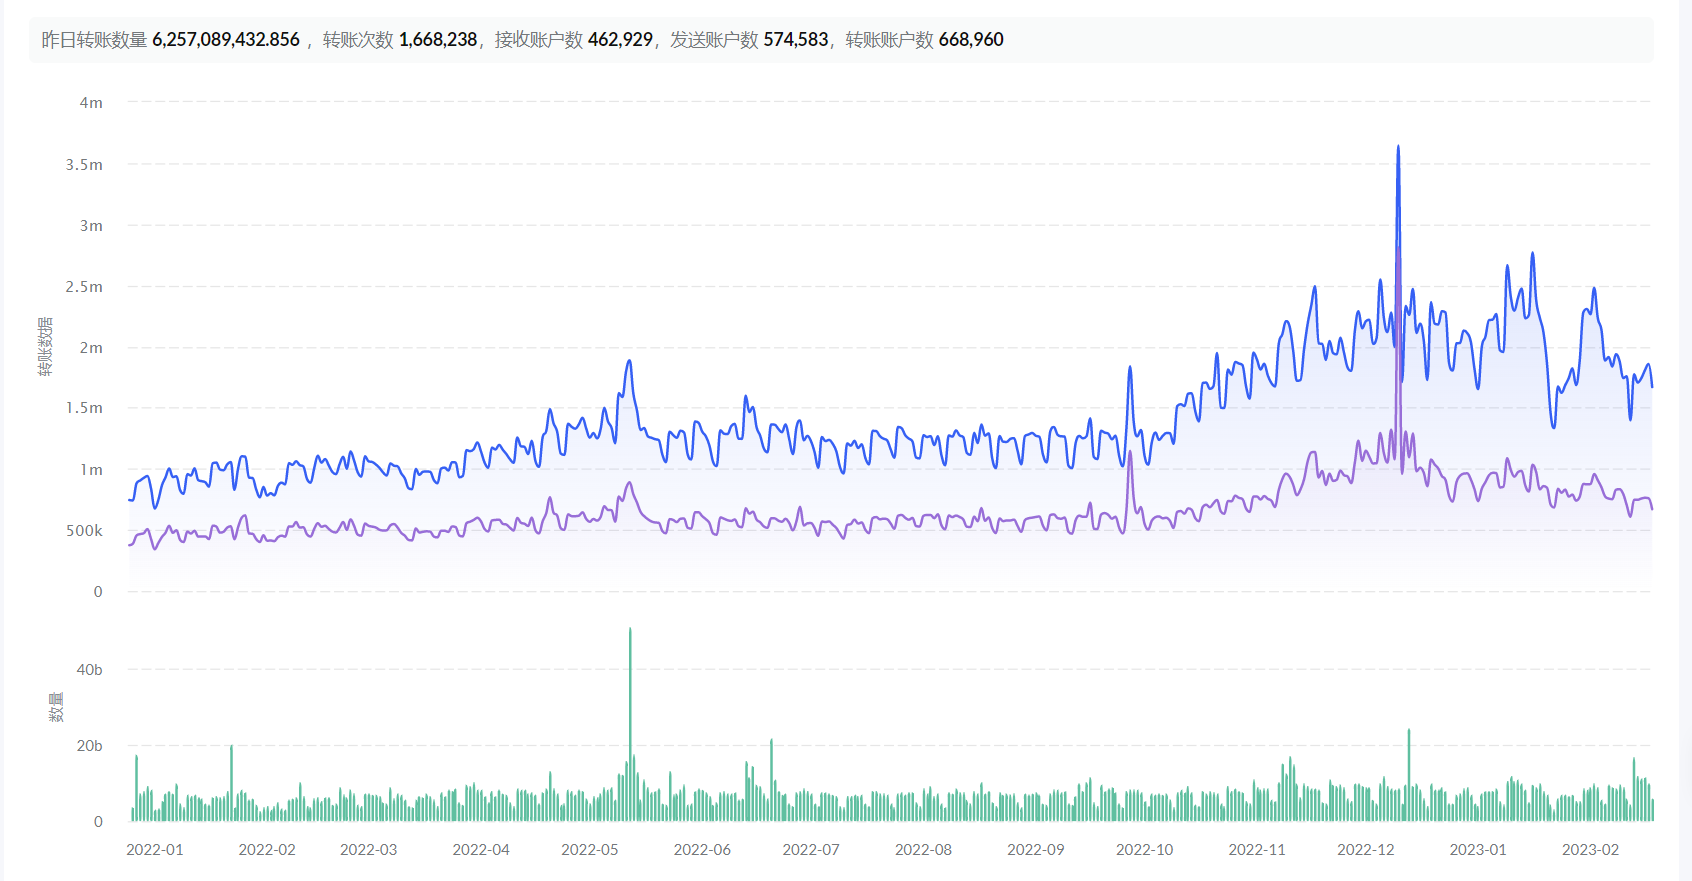Click the 2022-05 label on the x-axis
The height and width of the screenshot is (881, 1692).
589,850
